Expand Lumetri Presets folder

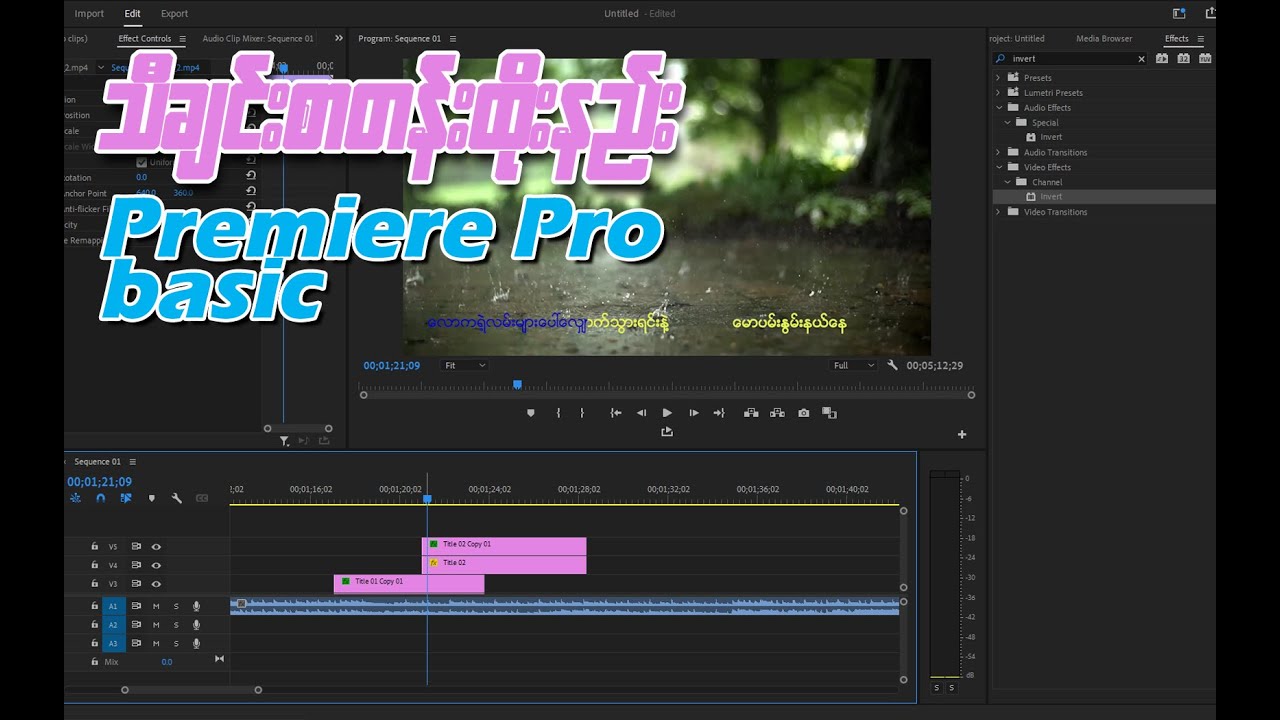coord(998,93)
